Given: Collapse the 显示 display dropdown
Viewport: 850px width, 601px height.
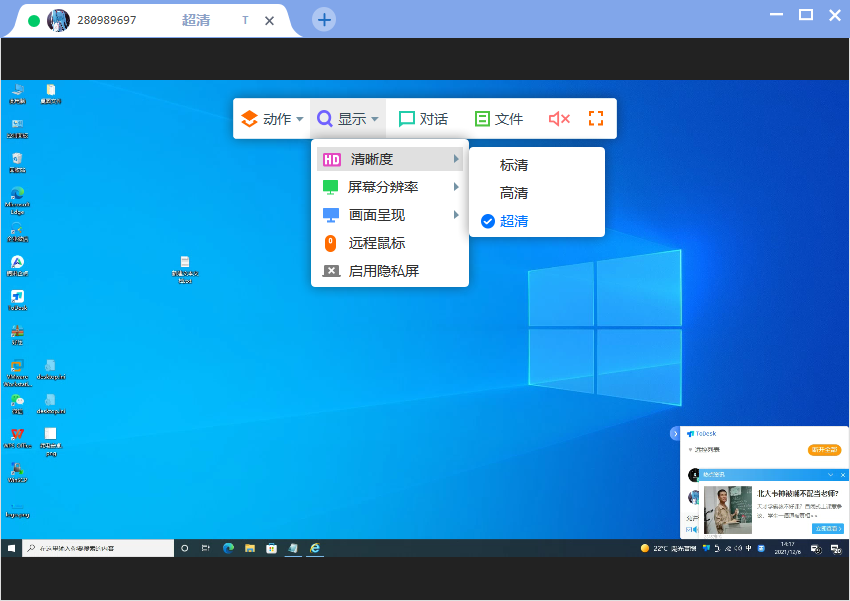Looking at the screenshot, I should [347, 119].
